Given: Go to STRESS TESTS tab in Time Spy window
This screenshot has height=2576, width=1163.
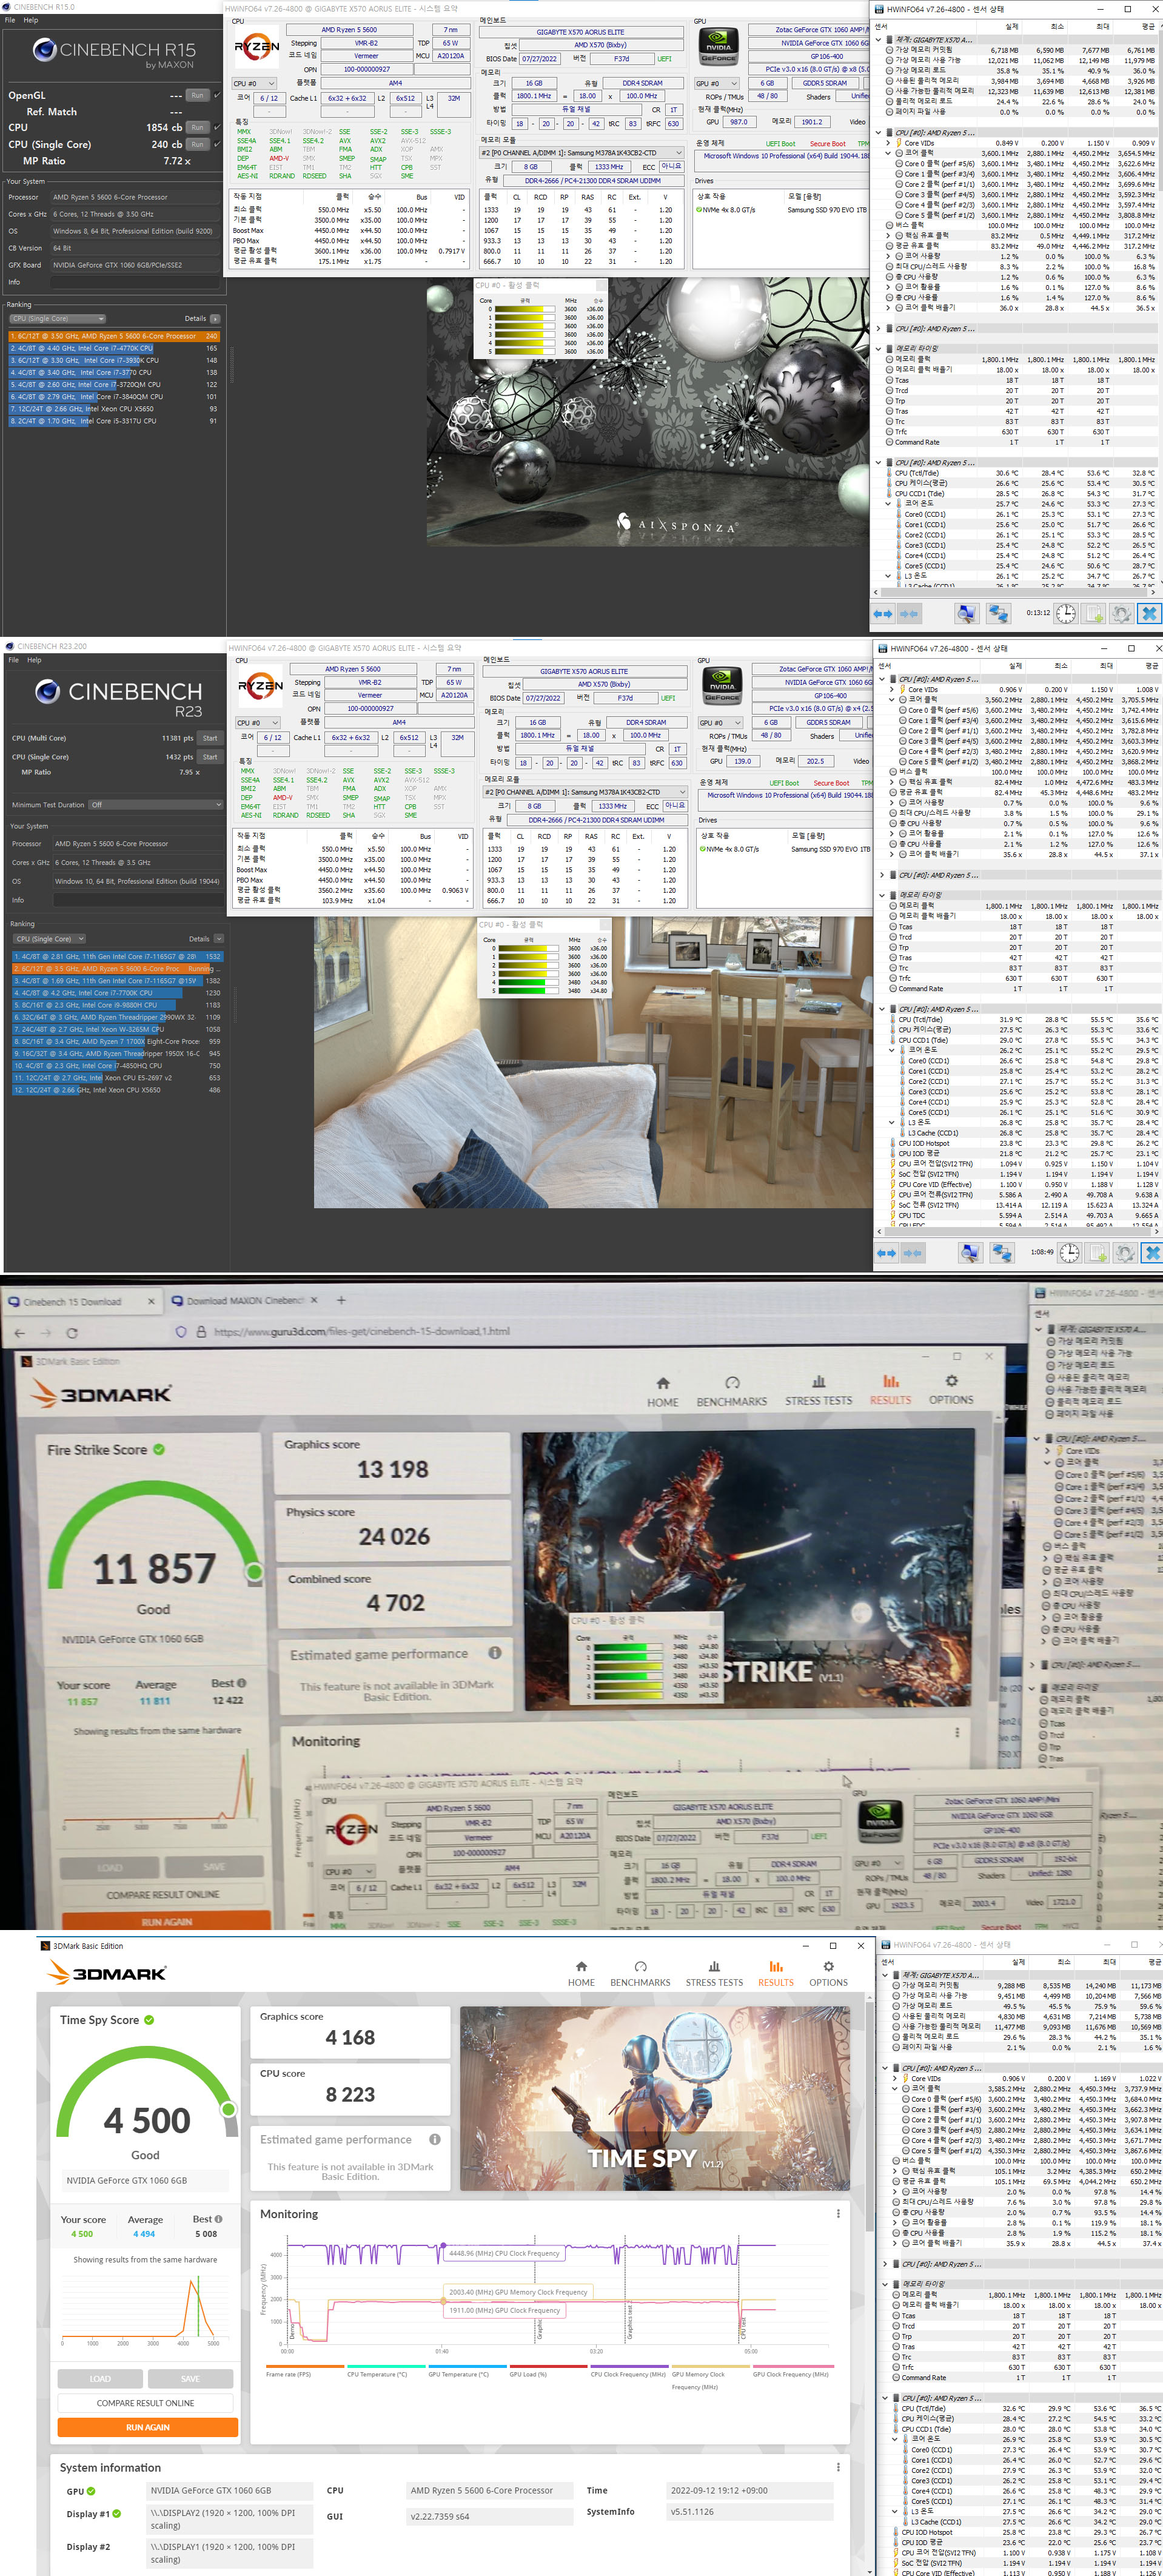Looking at the screenshot, I should click(x=714, y=1974).
